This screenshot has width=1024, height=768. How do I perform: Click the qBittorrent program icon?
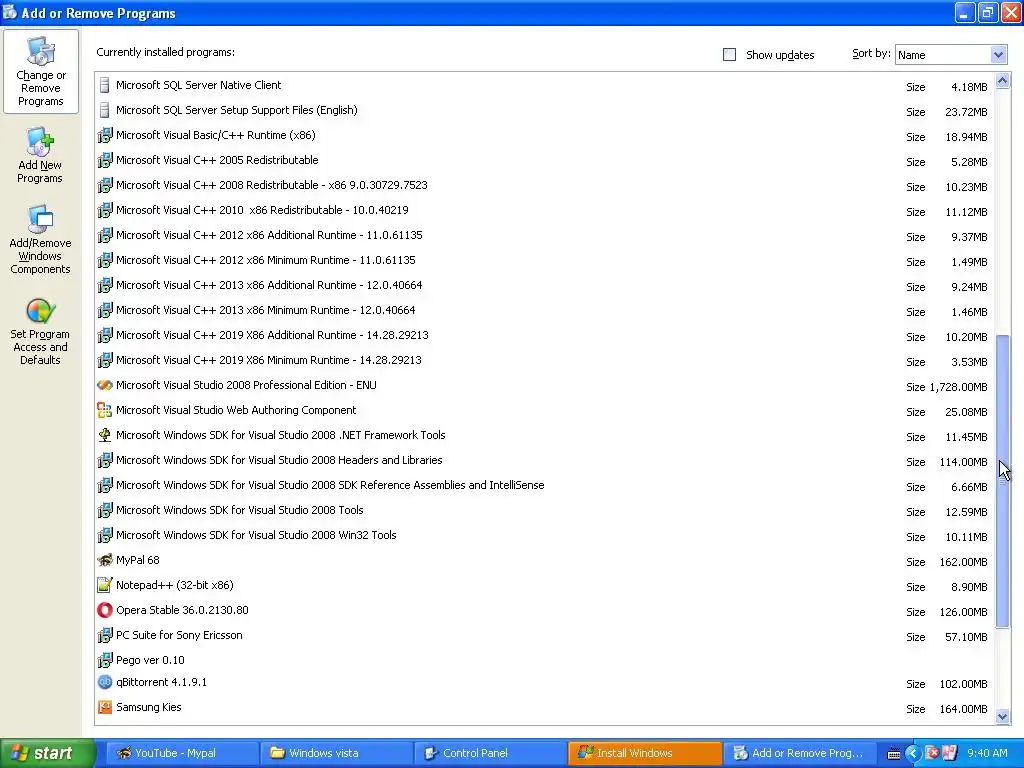pos(104,682)
